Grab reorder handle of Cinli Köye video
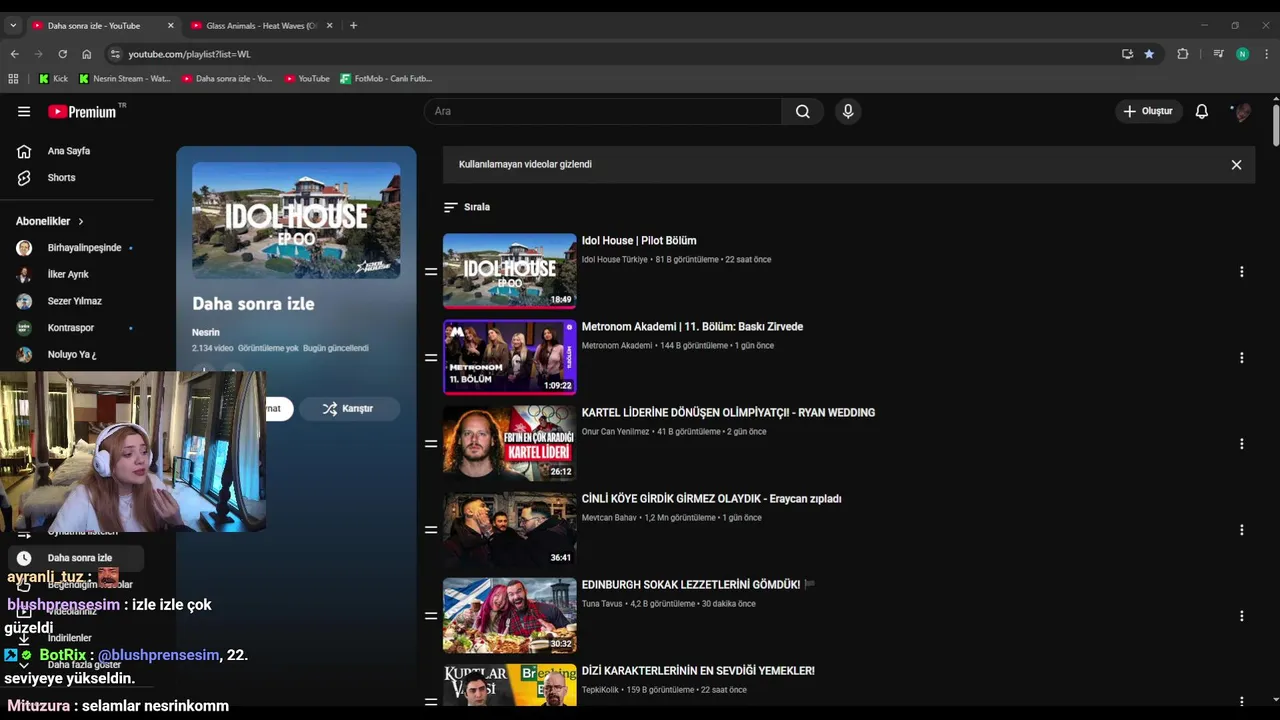This screenshot has height=720, width=1280. pyautogui.click(x=431, y=530)
